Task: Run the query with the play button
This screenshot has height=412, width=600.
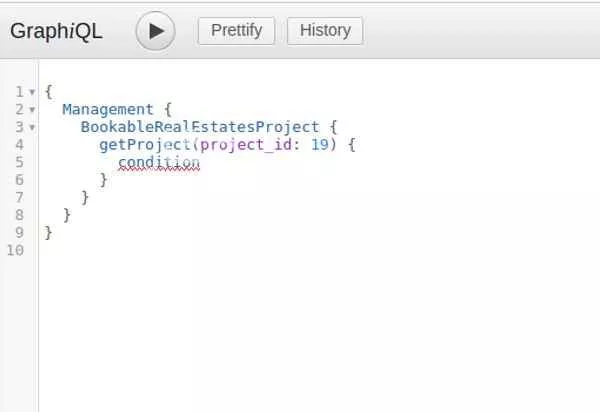Action: tap(155, 31)
